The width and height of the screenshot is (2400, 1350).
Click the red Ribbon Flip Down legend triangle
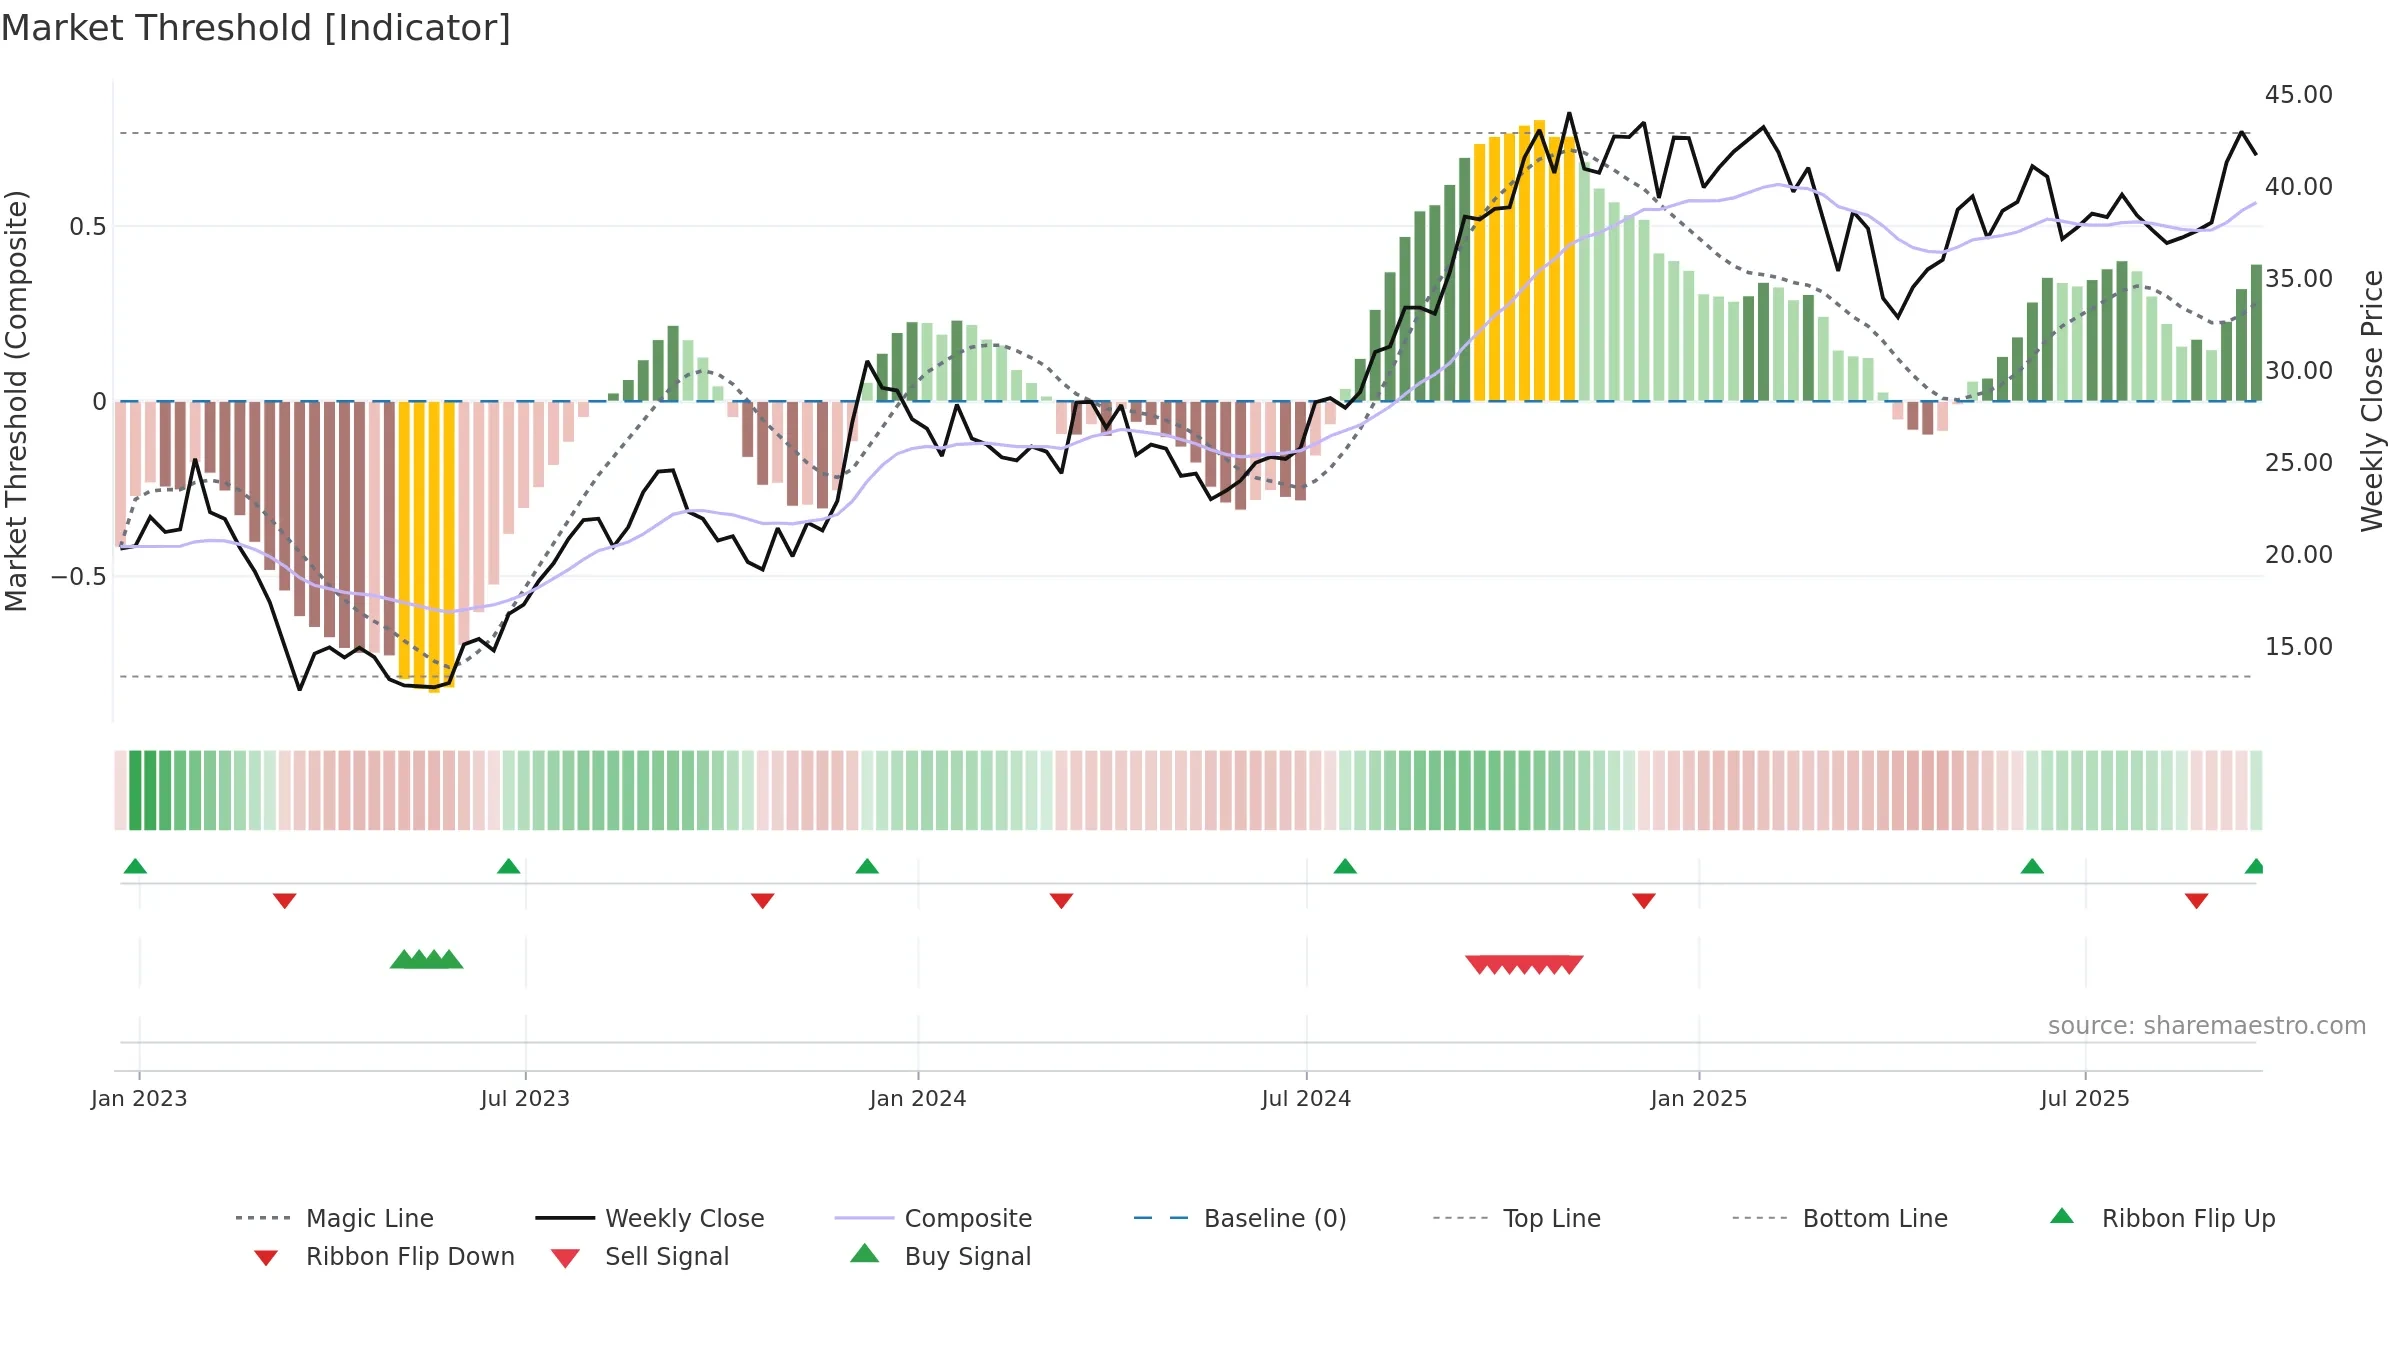266,1257
